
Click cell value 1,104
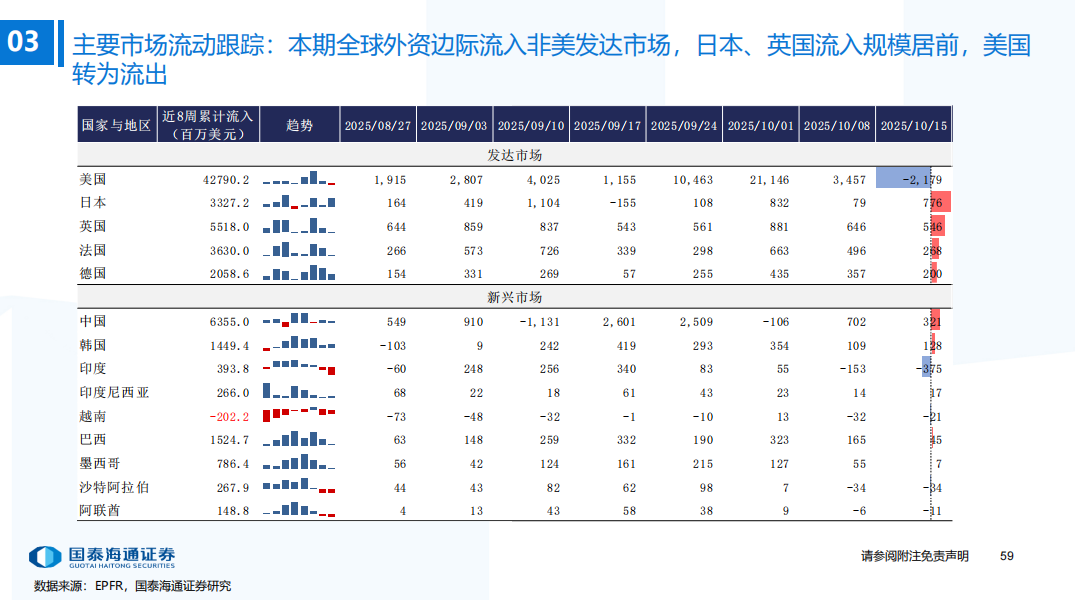[x=543, y=203]
